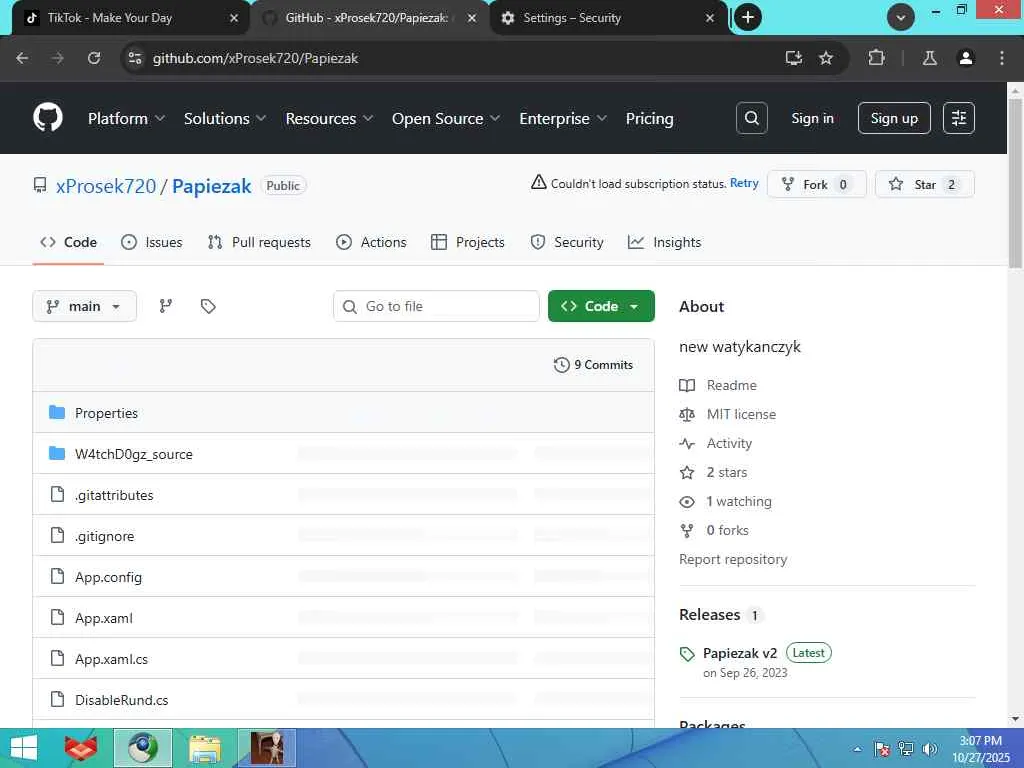
Task: Open a new tab with the plus button
Action: point(748,18)
